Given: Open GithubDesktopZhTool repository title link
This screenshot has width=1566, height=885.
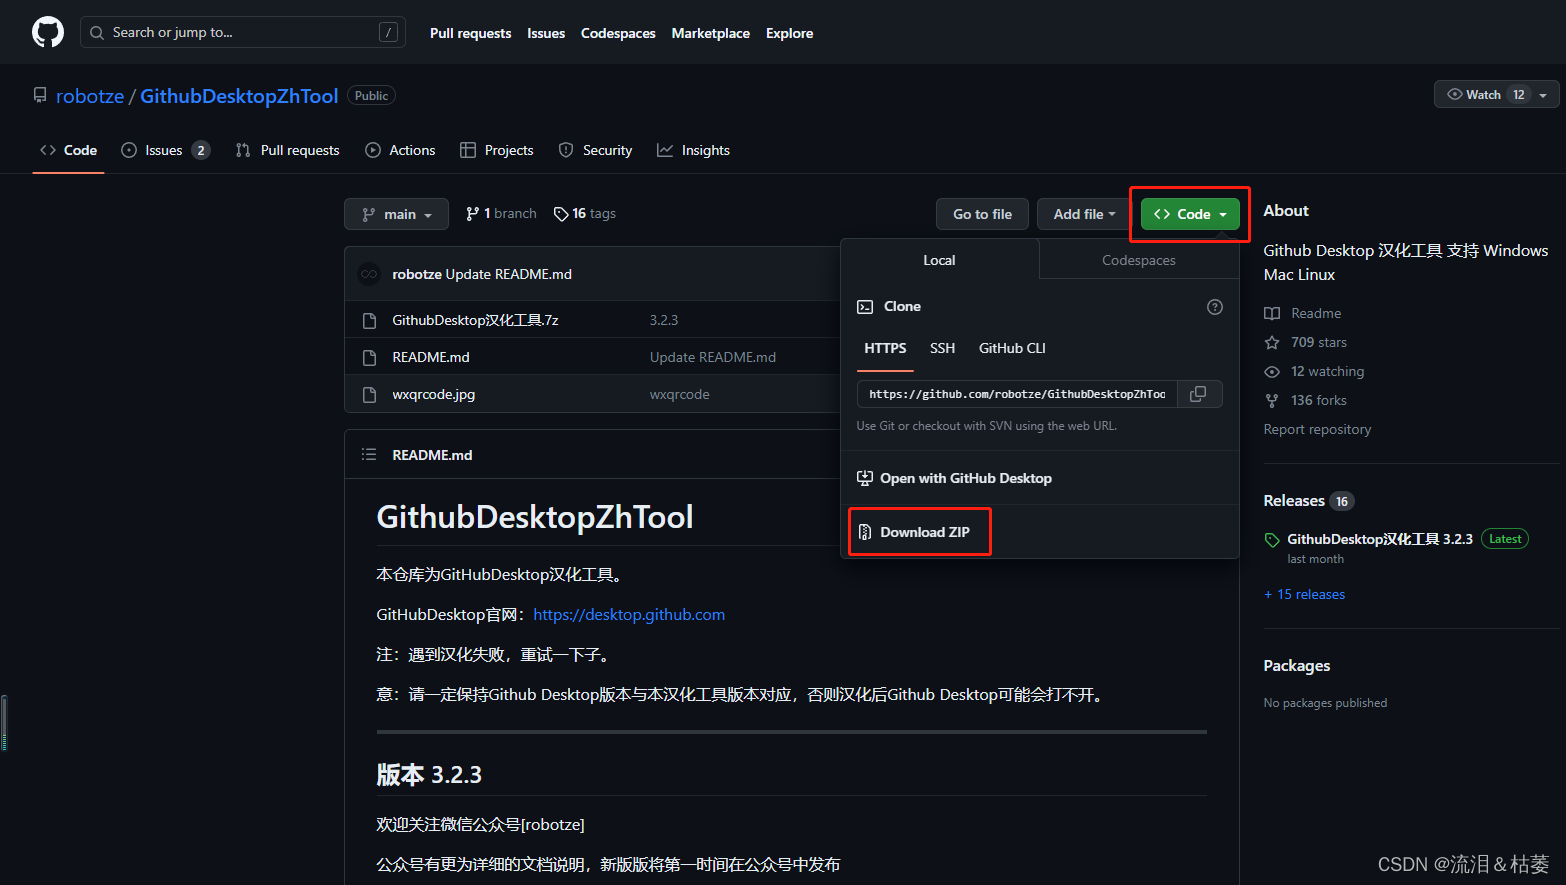Looking at the screenshot, I should tap(239, 96).
